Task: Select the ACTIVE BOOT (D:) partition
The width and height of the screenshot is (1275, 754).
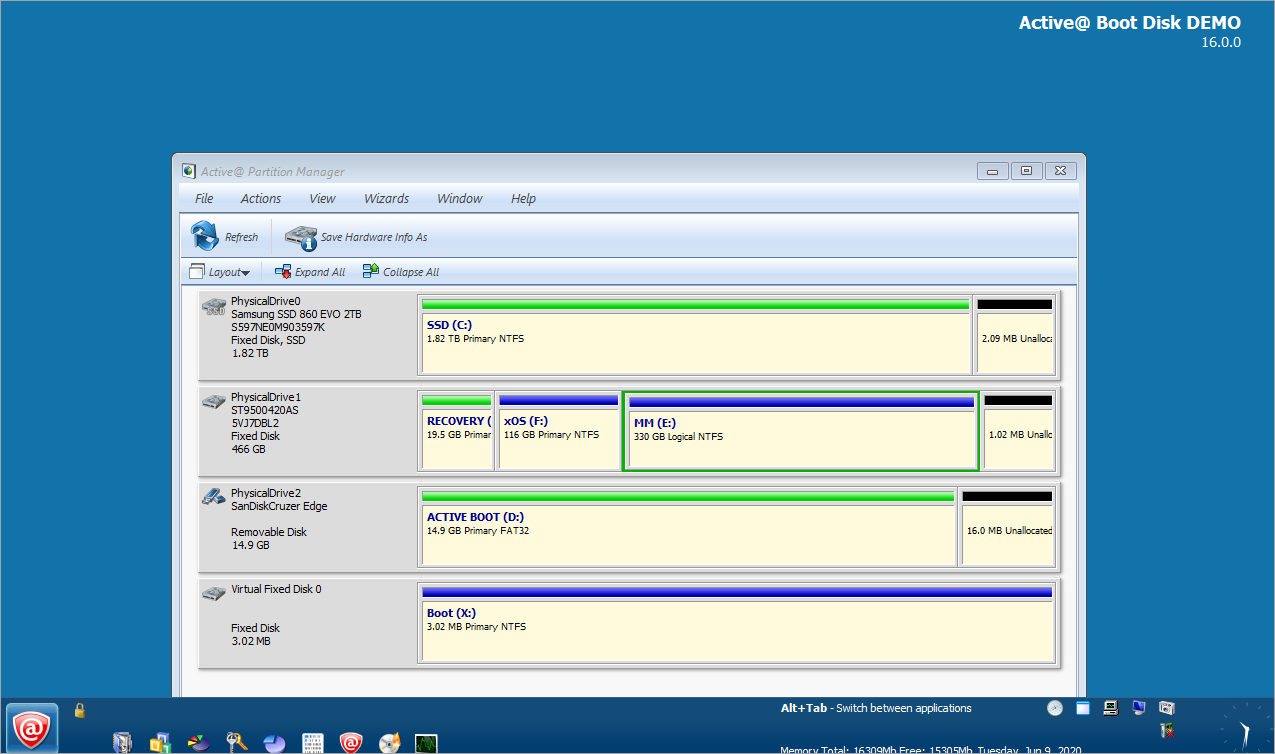Action: [688, 535]
